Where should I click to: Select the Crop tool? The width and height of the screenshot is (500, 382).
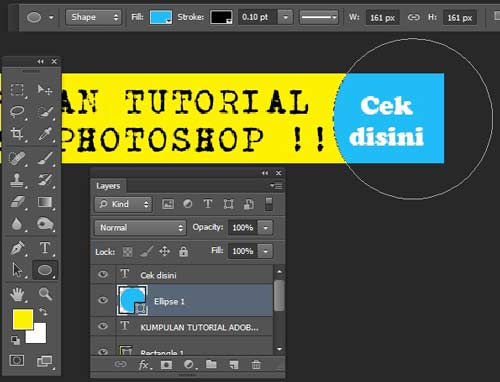coord(17,134)
